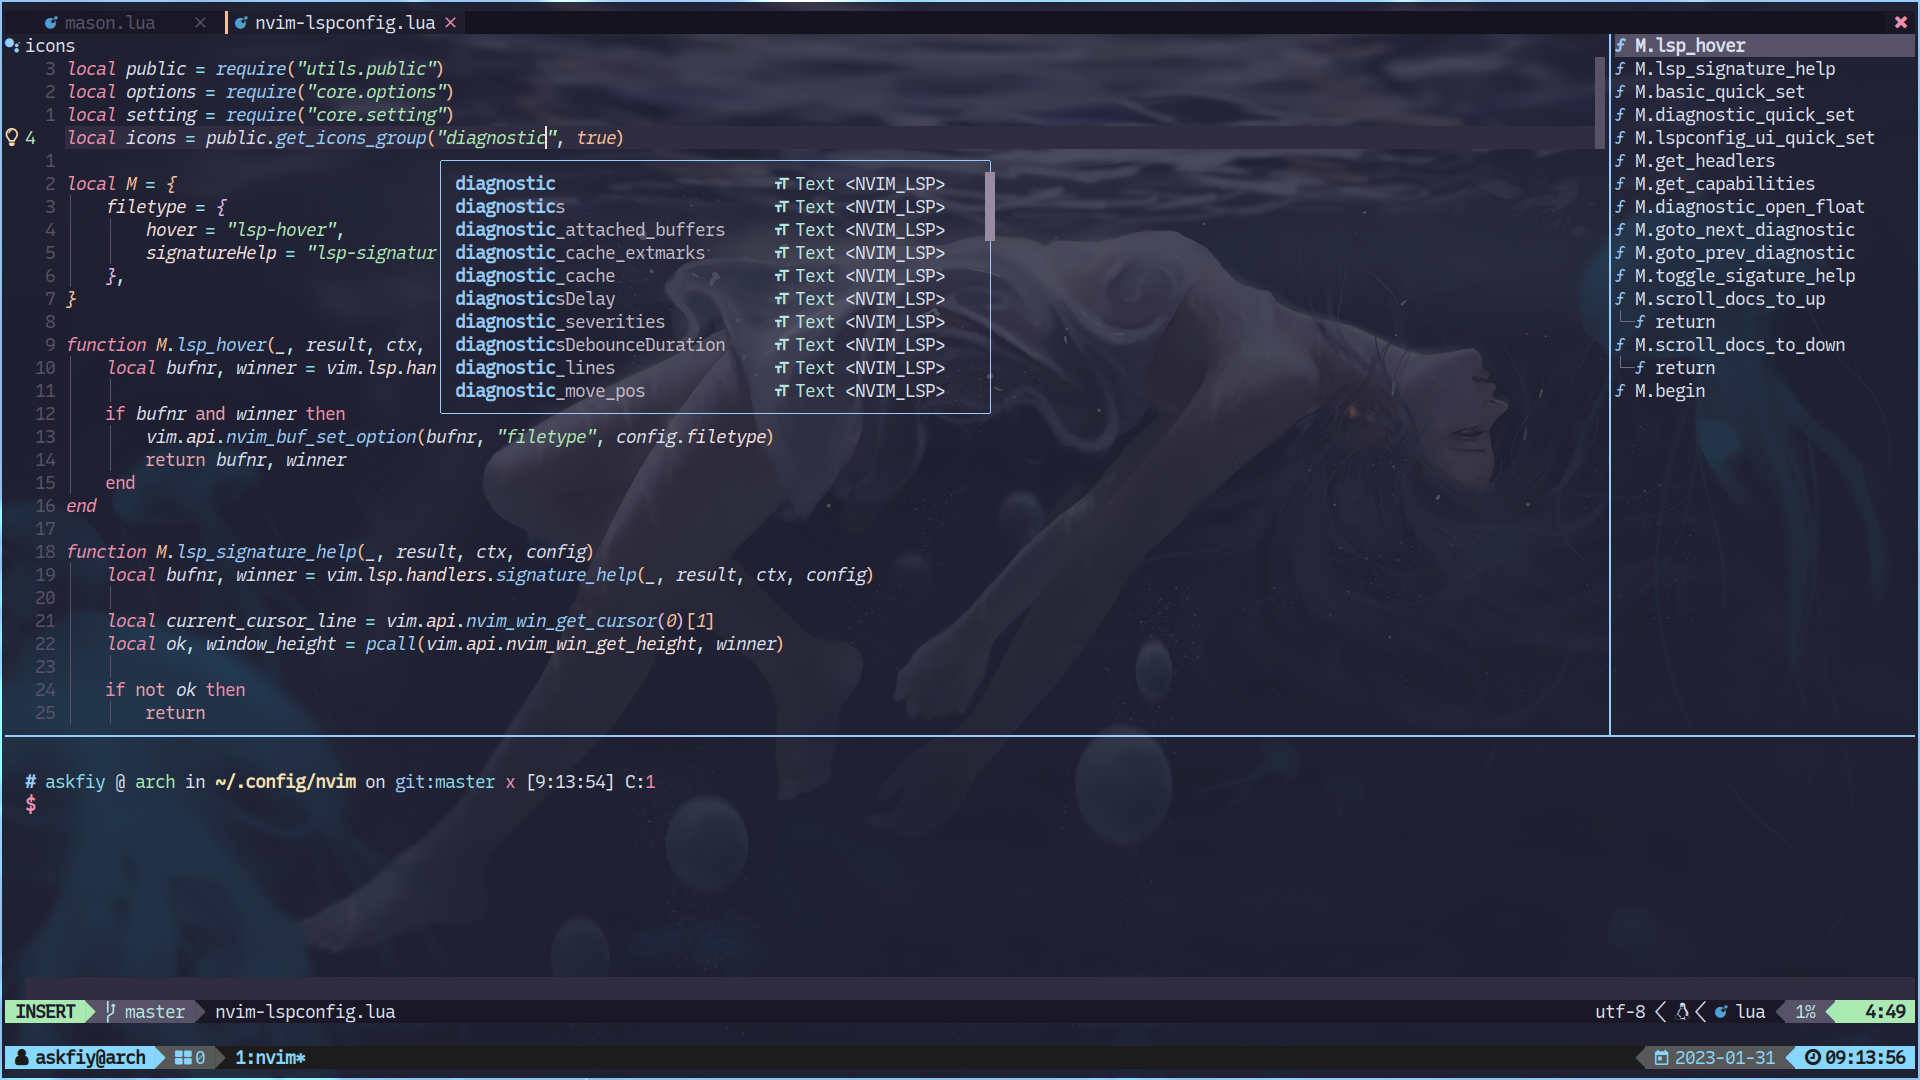Click function icon beside M.begin
The width and height of the screenshot is (1920, 1080).
[x=1620, y=390]
